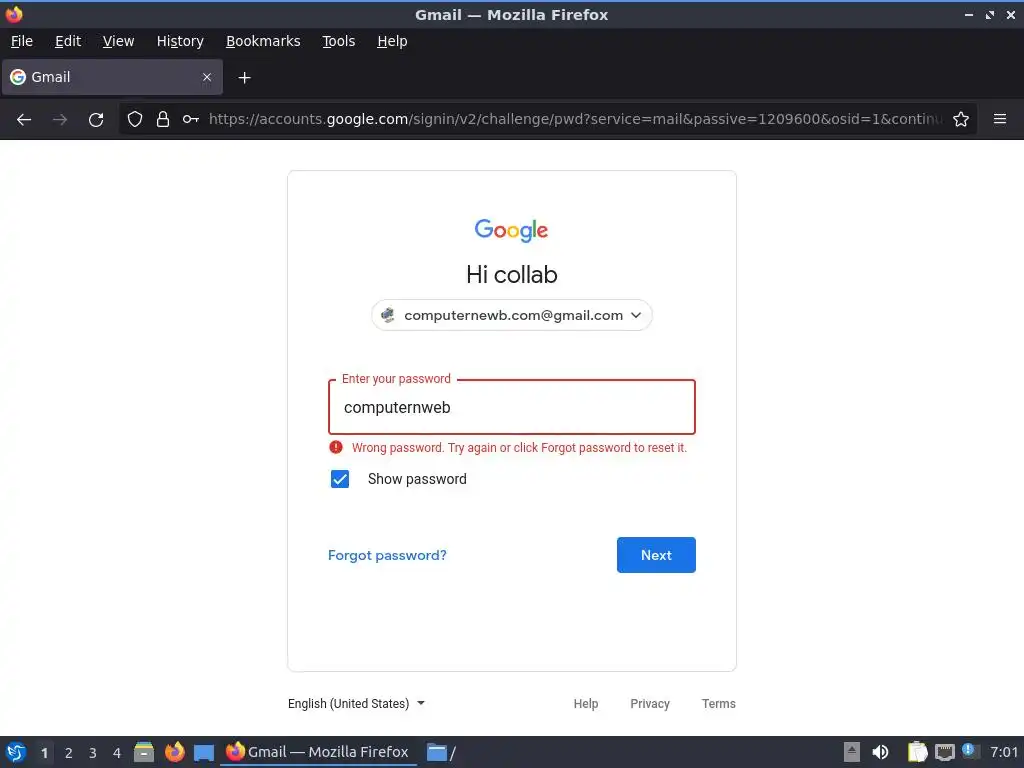Switch to workspace 3
The image size is (1024, 768).
point(93,753)
